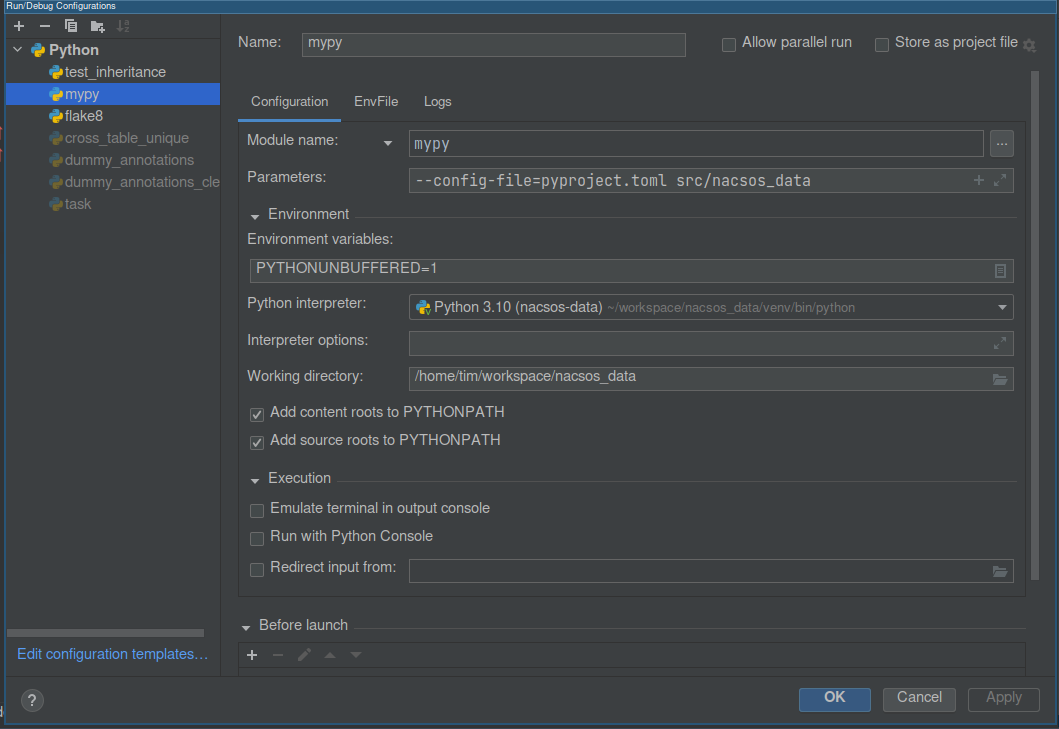
Task: Collapse the Python configurations tree node
Action: [x=17, y=50]
